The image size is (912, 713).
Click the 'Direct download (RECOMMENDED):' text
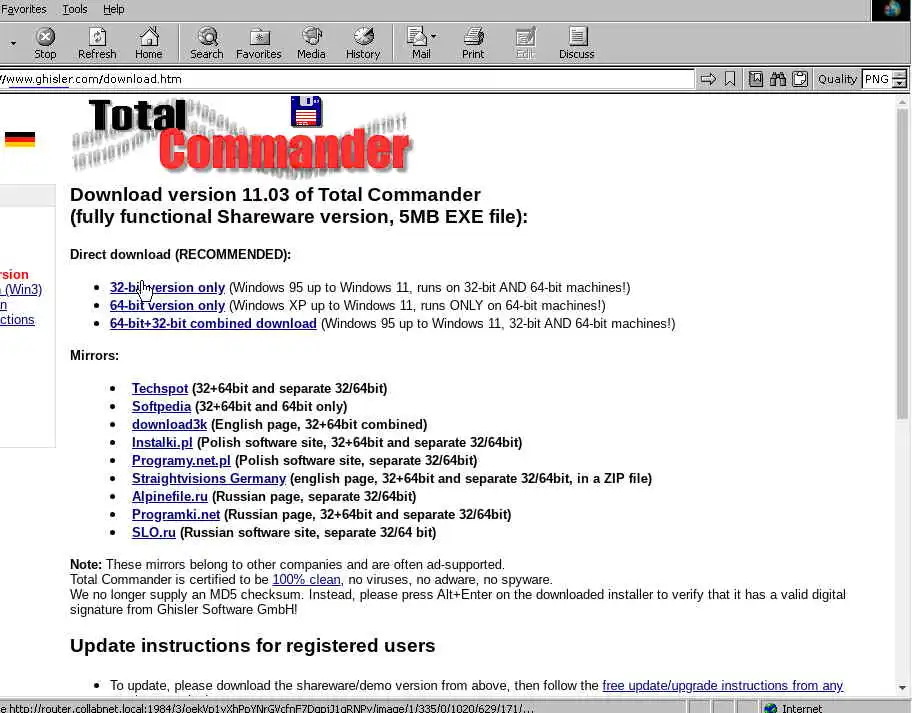click(180, 255)
